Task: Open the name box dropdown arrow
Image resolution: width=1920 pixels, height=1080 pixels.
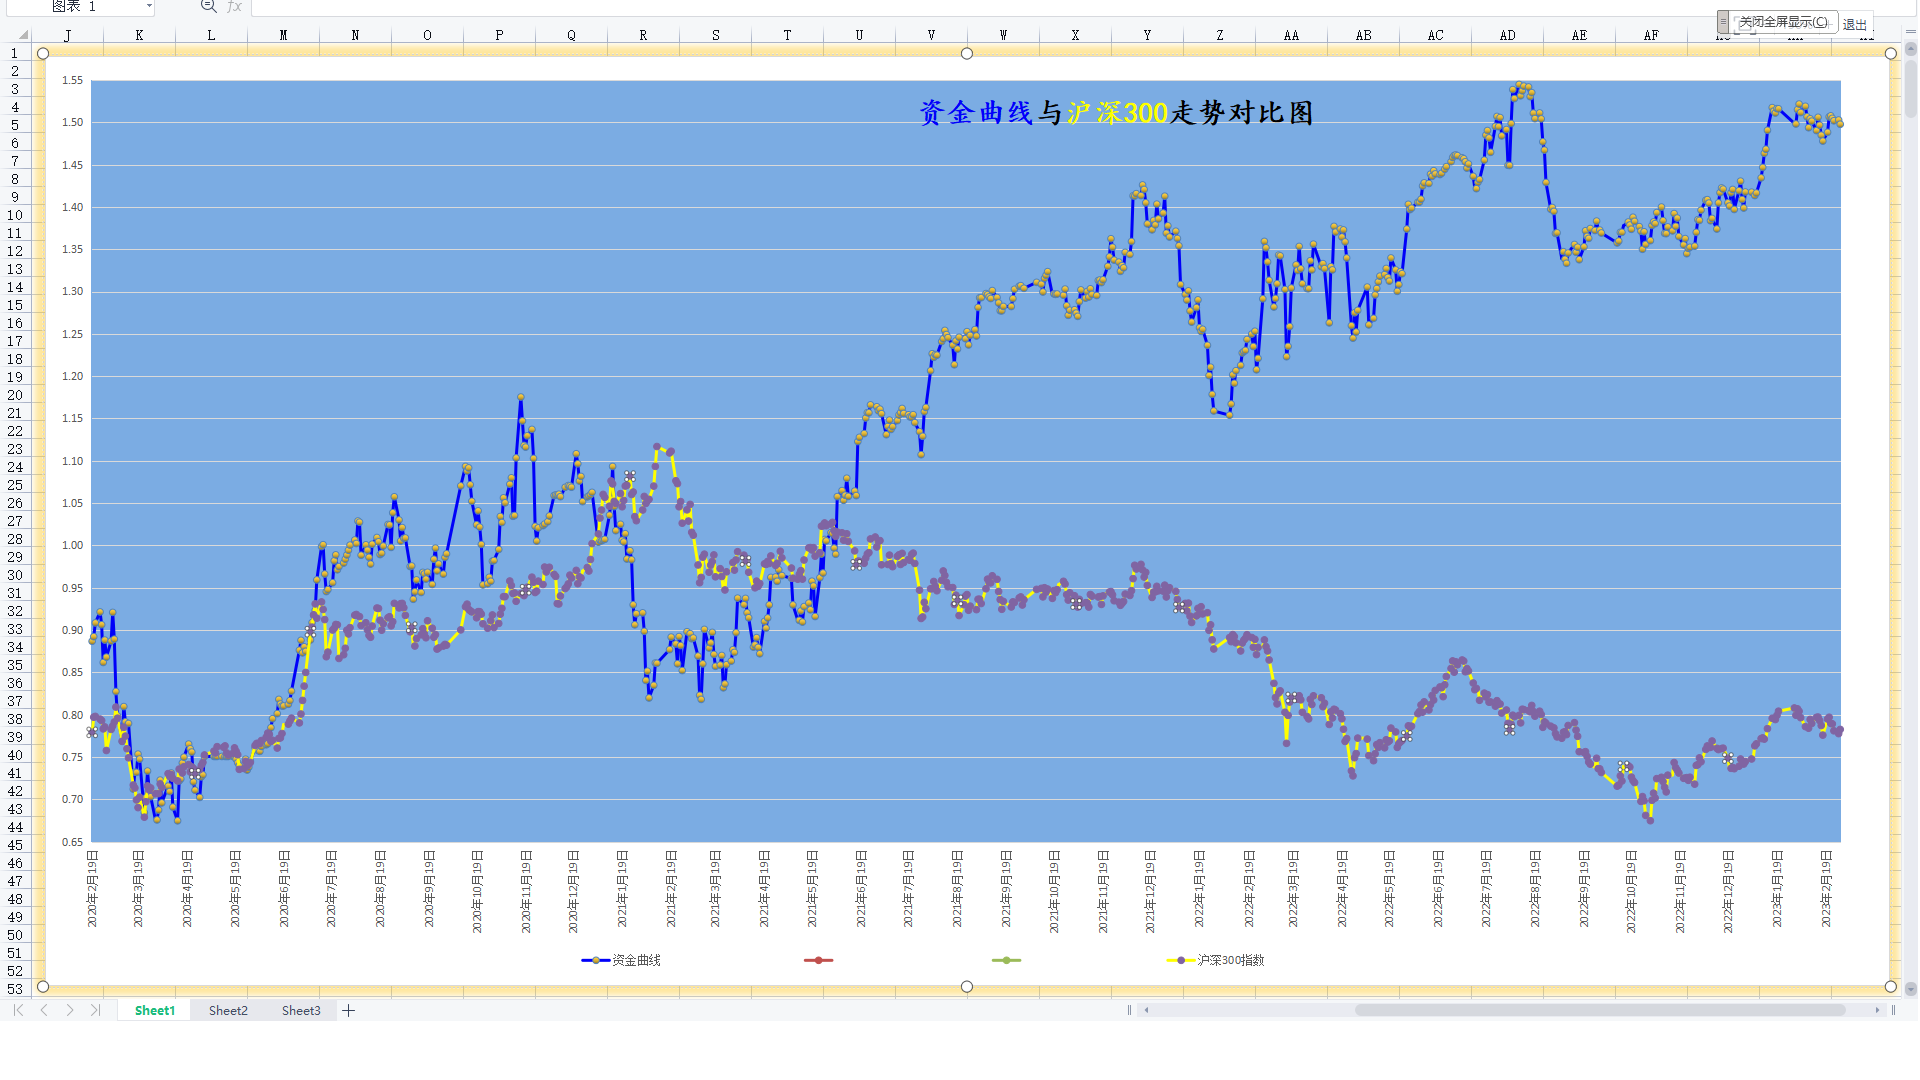Action: pyautogui.click(x=149, y=6)
